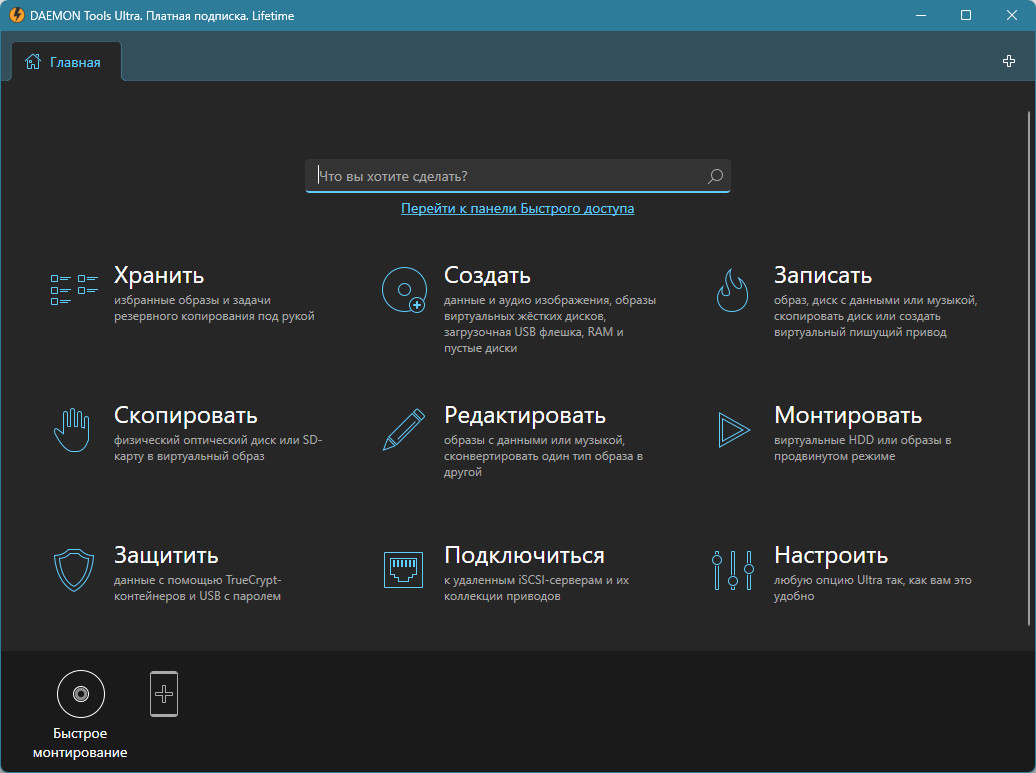The image size is (1036, 773).
Task: Switch to the Главная tab
Action: click(x=66, y=62)
